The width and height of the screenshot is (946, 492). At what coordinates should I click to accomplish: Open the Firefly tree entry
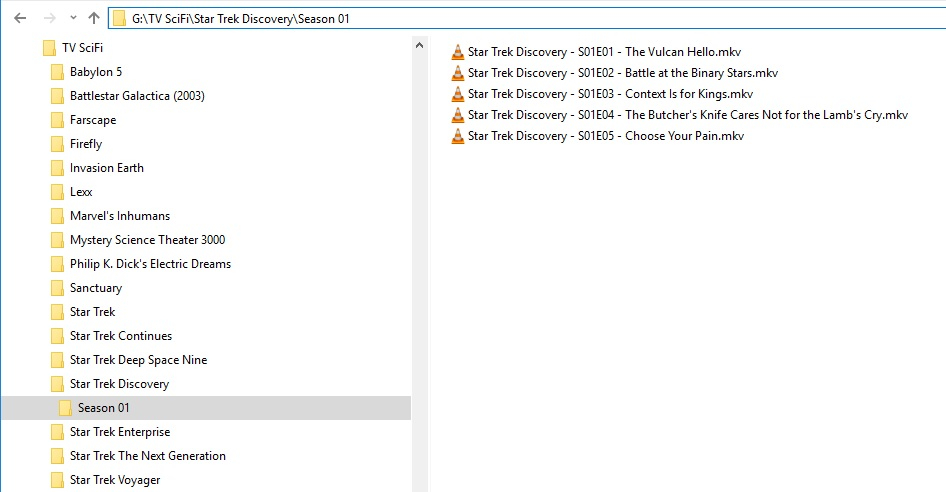coord(86,144)
